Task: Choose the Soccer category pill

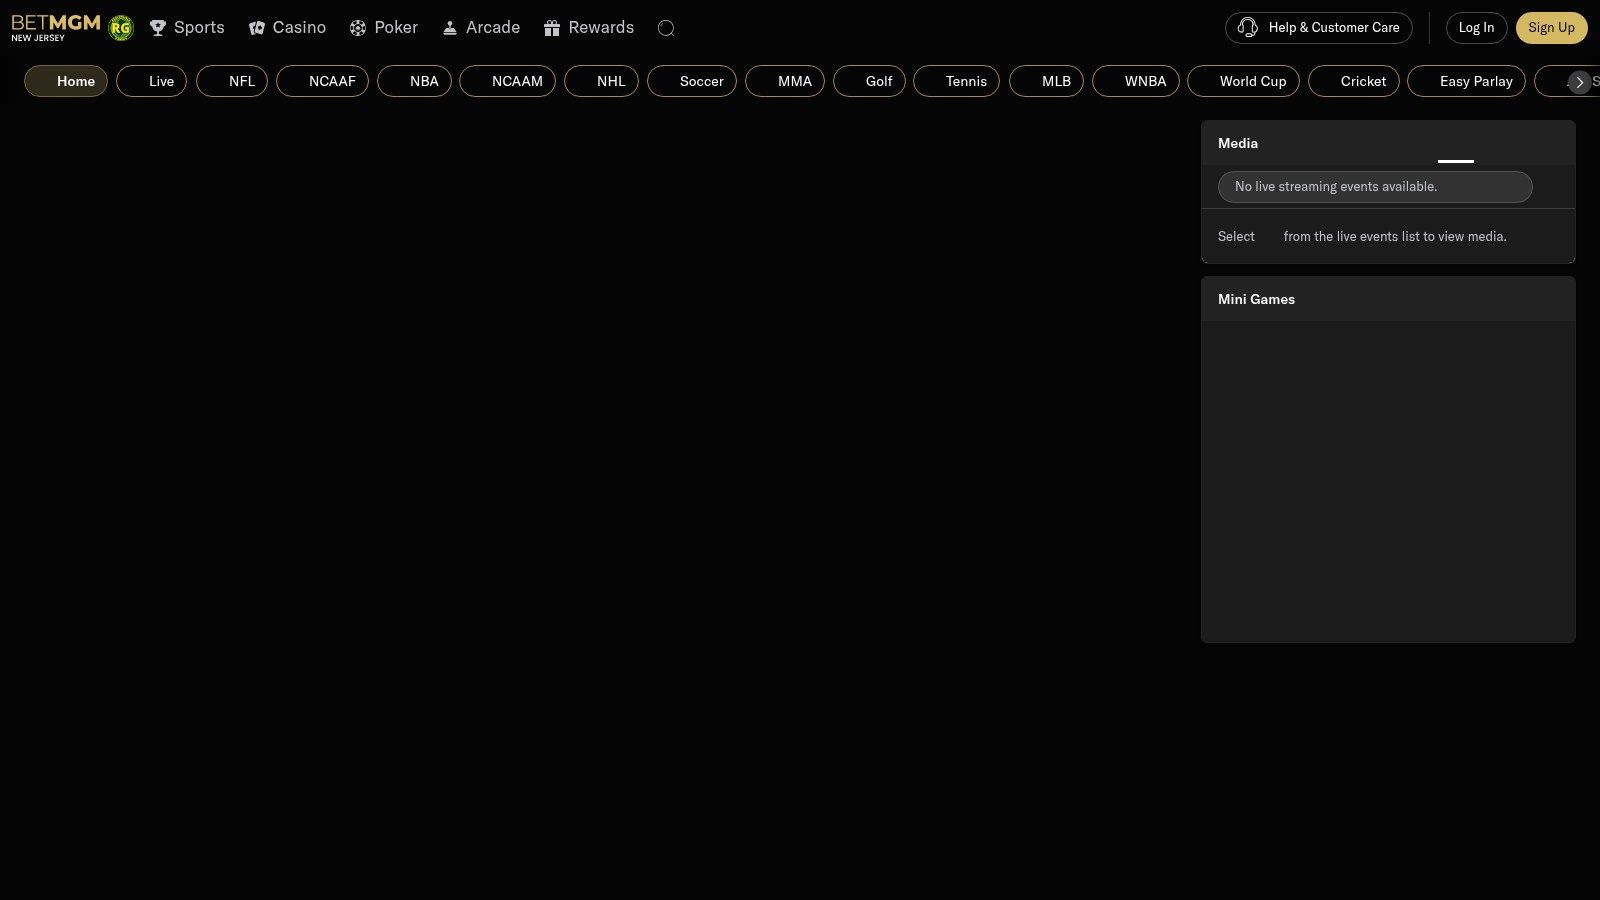Action: (691, 81)
